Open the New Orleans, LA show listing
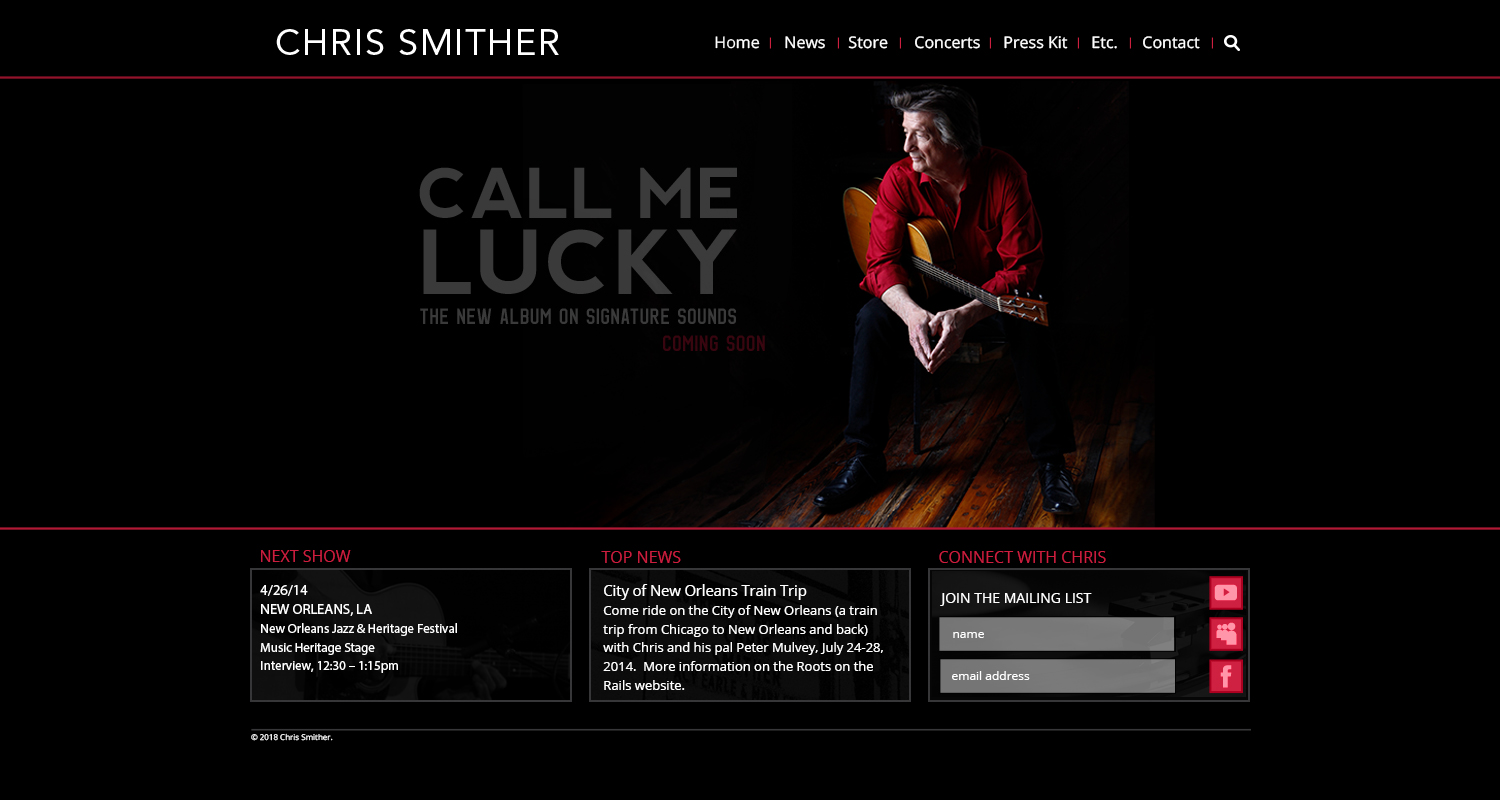The height and width of the screenshot is (800, 1500). (316, 609)
